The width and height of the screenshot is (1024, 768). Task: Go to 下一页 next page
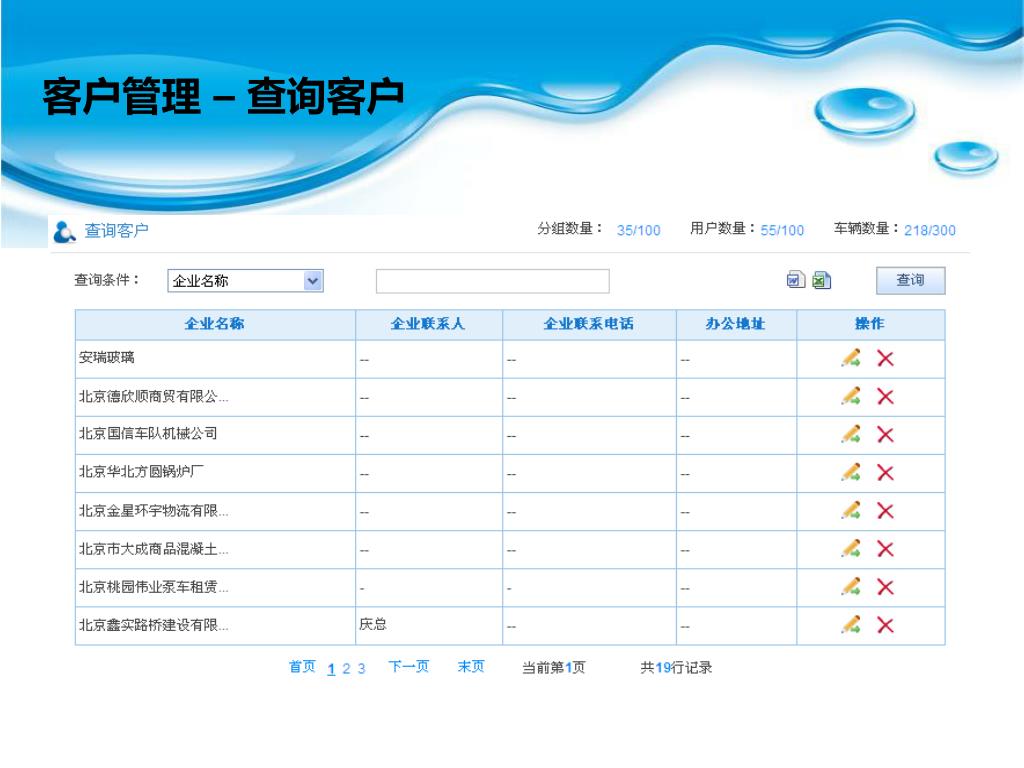click(x=408, y=667)
